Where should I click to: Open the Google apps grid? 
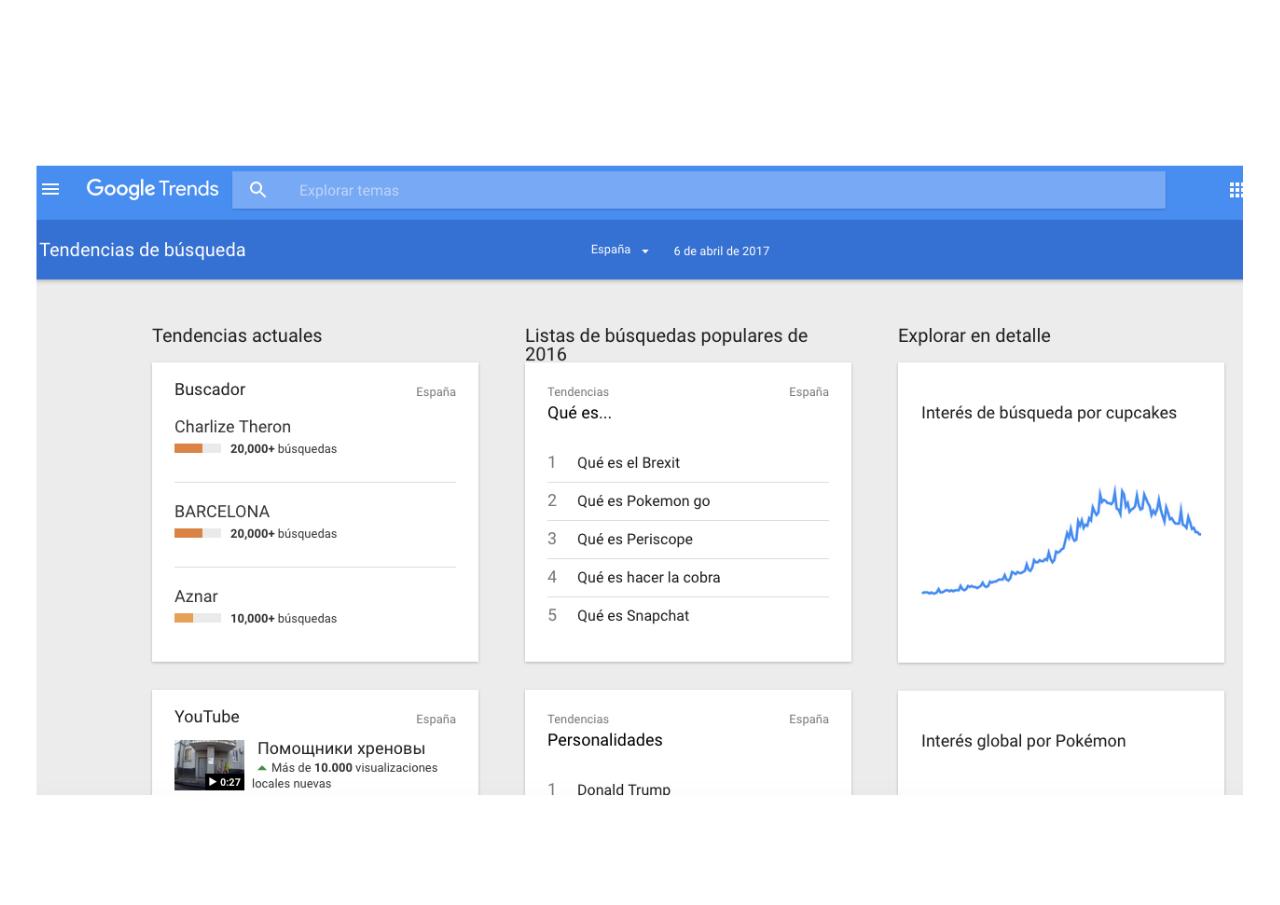pos(1235,190)
